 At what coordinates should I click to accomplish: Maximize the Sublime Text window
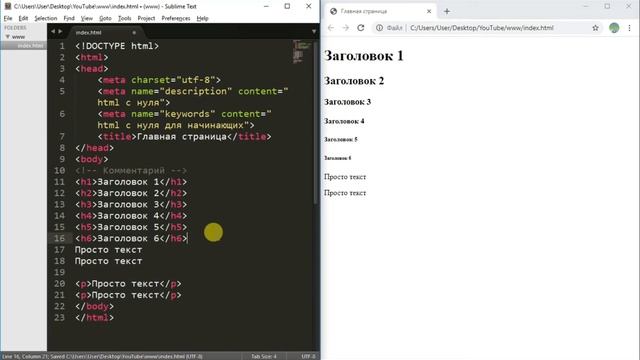point(287,7)
